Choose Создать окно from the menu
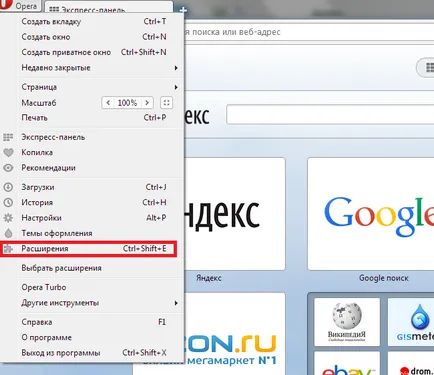This screenshot has height=375, width=434. point(92,37)
